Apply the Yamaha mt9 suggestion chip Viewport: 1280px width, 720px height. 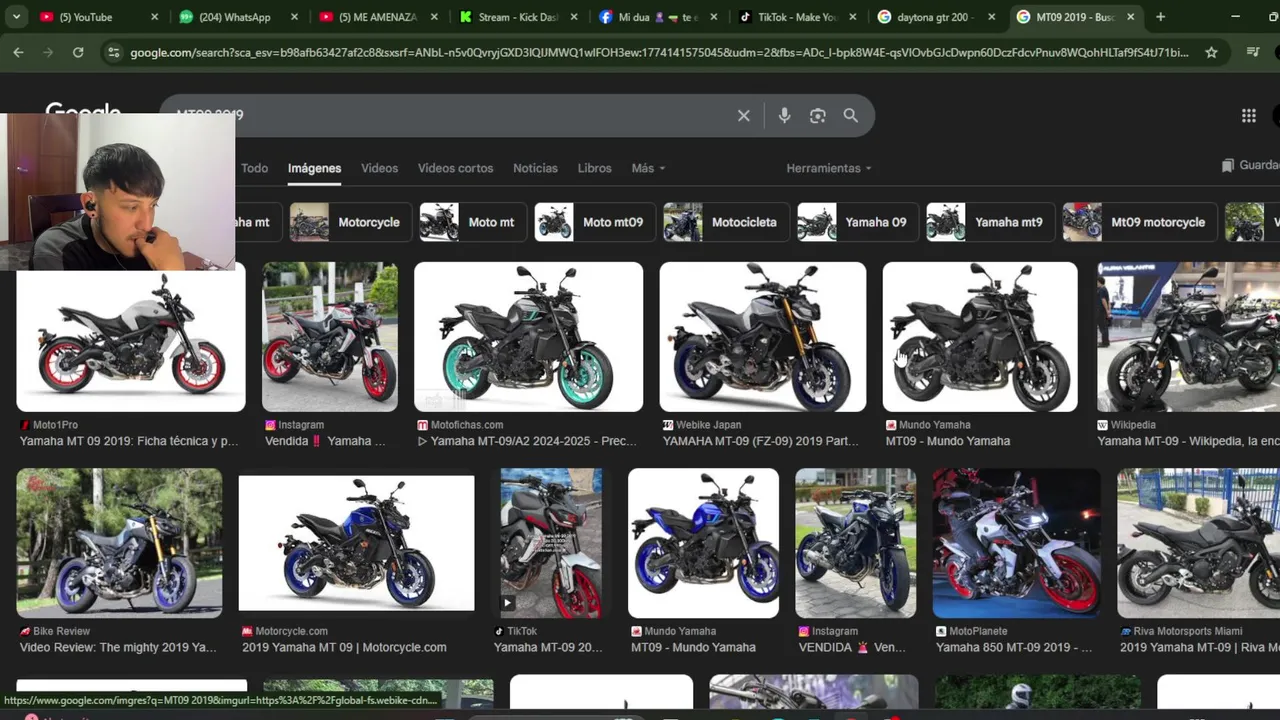pos(988,222)
